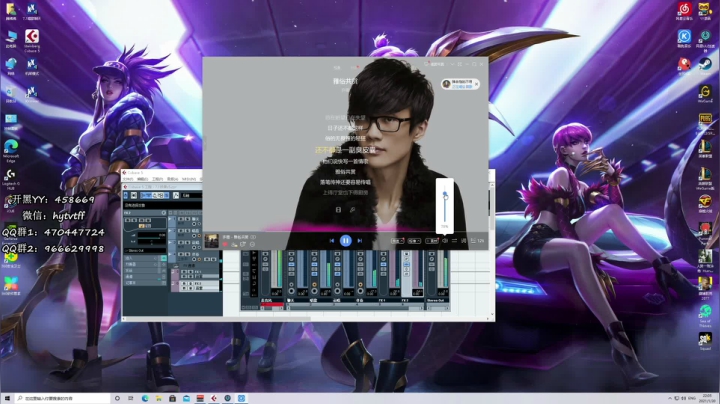Unlike the song with the red heart

225,244
